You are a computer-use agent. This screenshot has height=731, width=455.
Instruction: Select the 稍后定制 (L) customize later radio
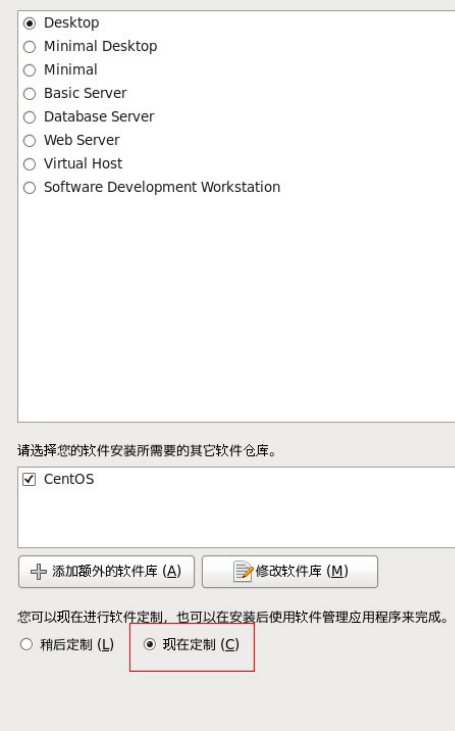point(27,644)
